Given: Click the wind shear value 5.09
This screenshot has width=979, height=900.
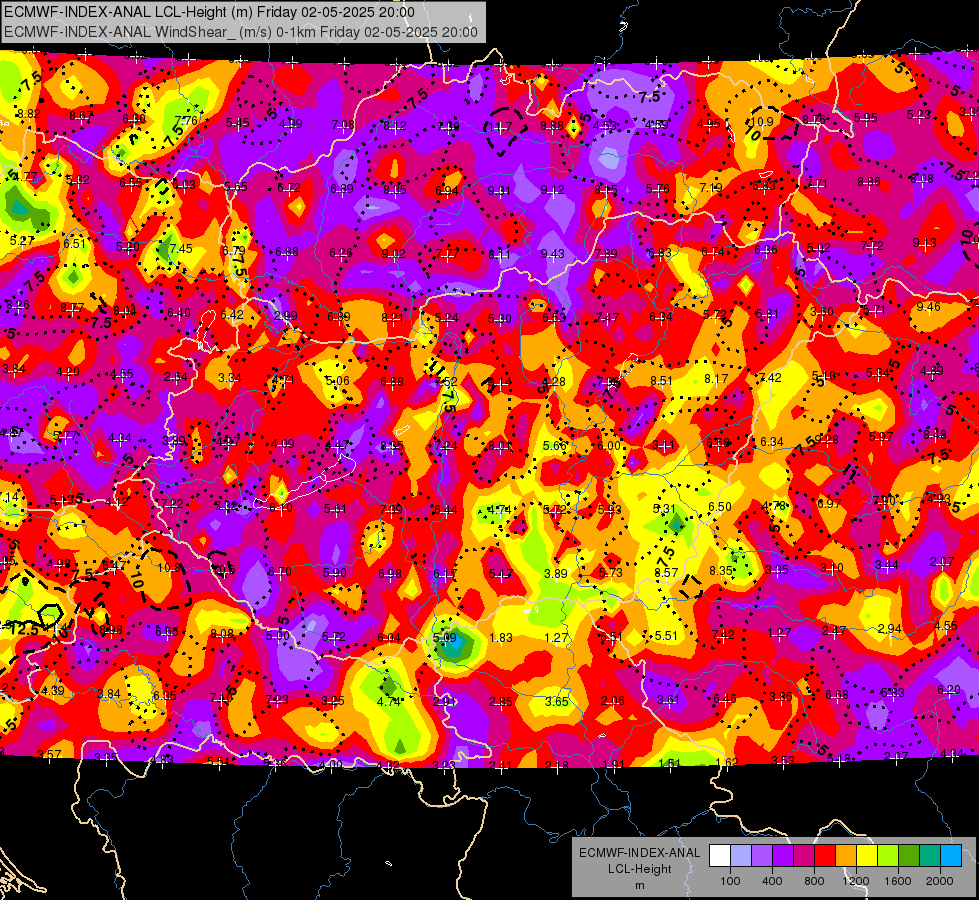Looking at the screenshot, I should tap(445, 638).
